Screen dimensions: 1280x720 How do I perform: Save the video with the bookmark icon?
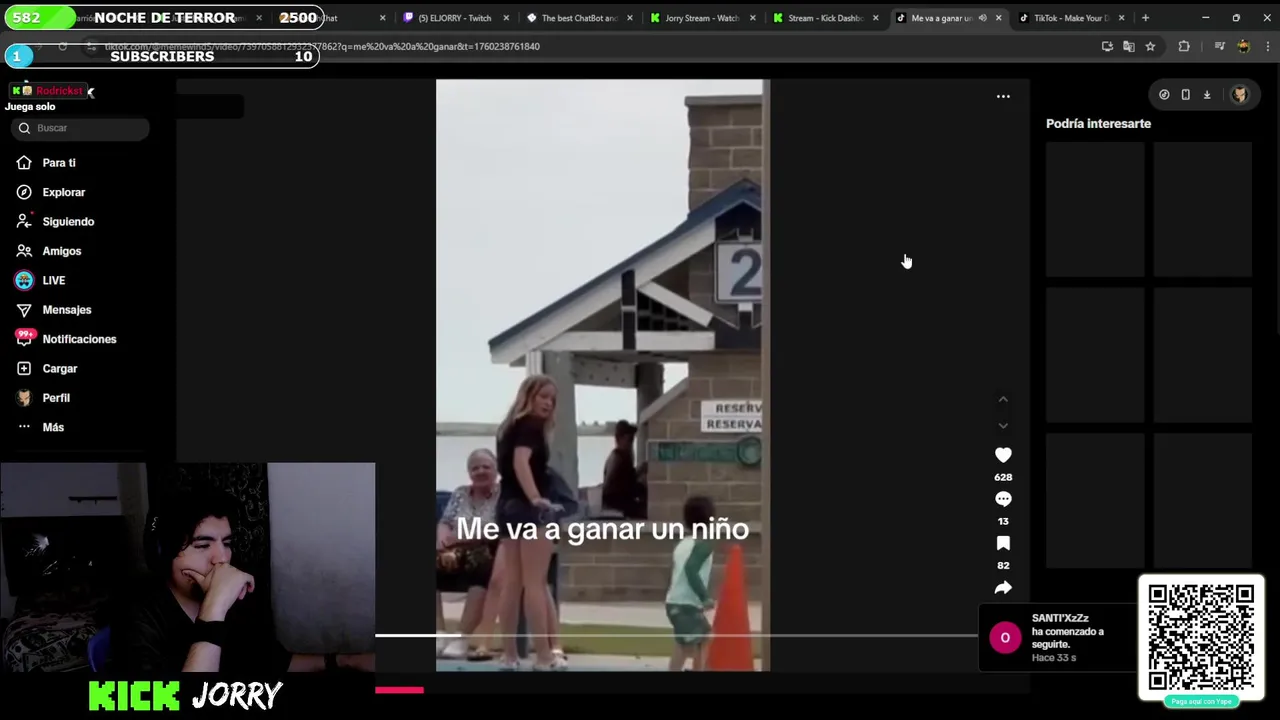(1003, 543)
